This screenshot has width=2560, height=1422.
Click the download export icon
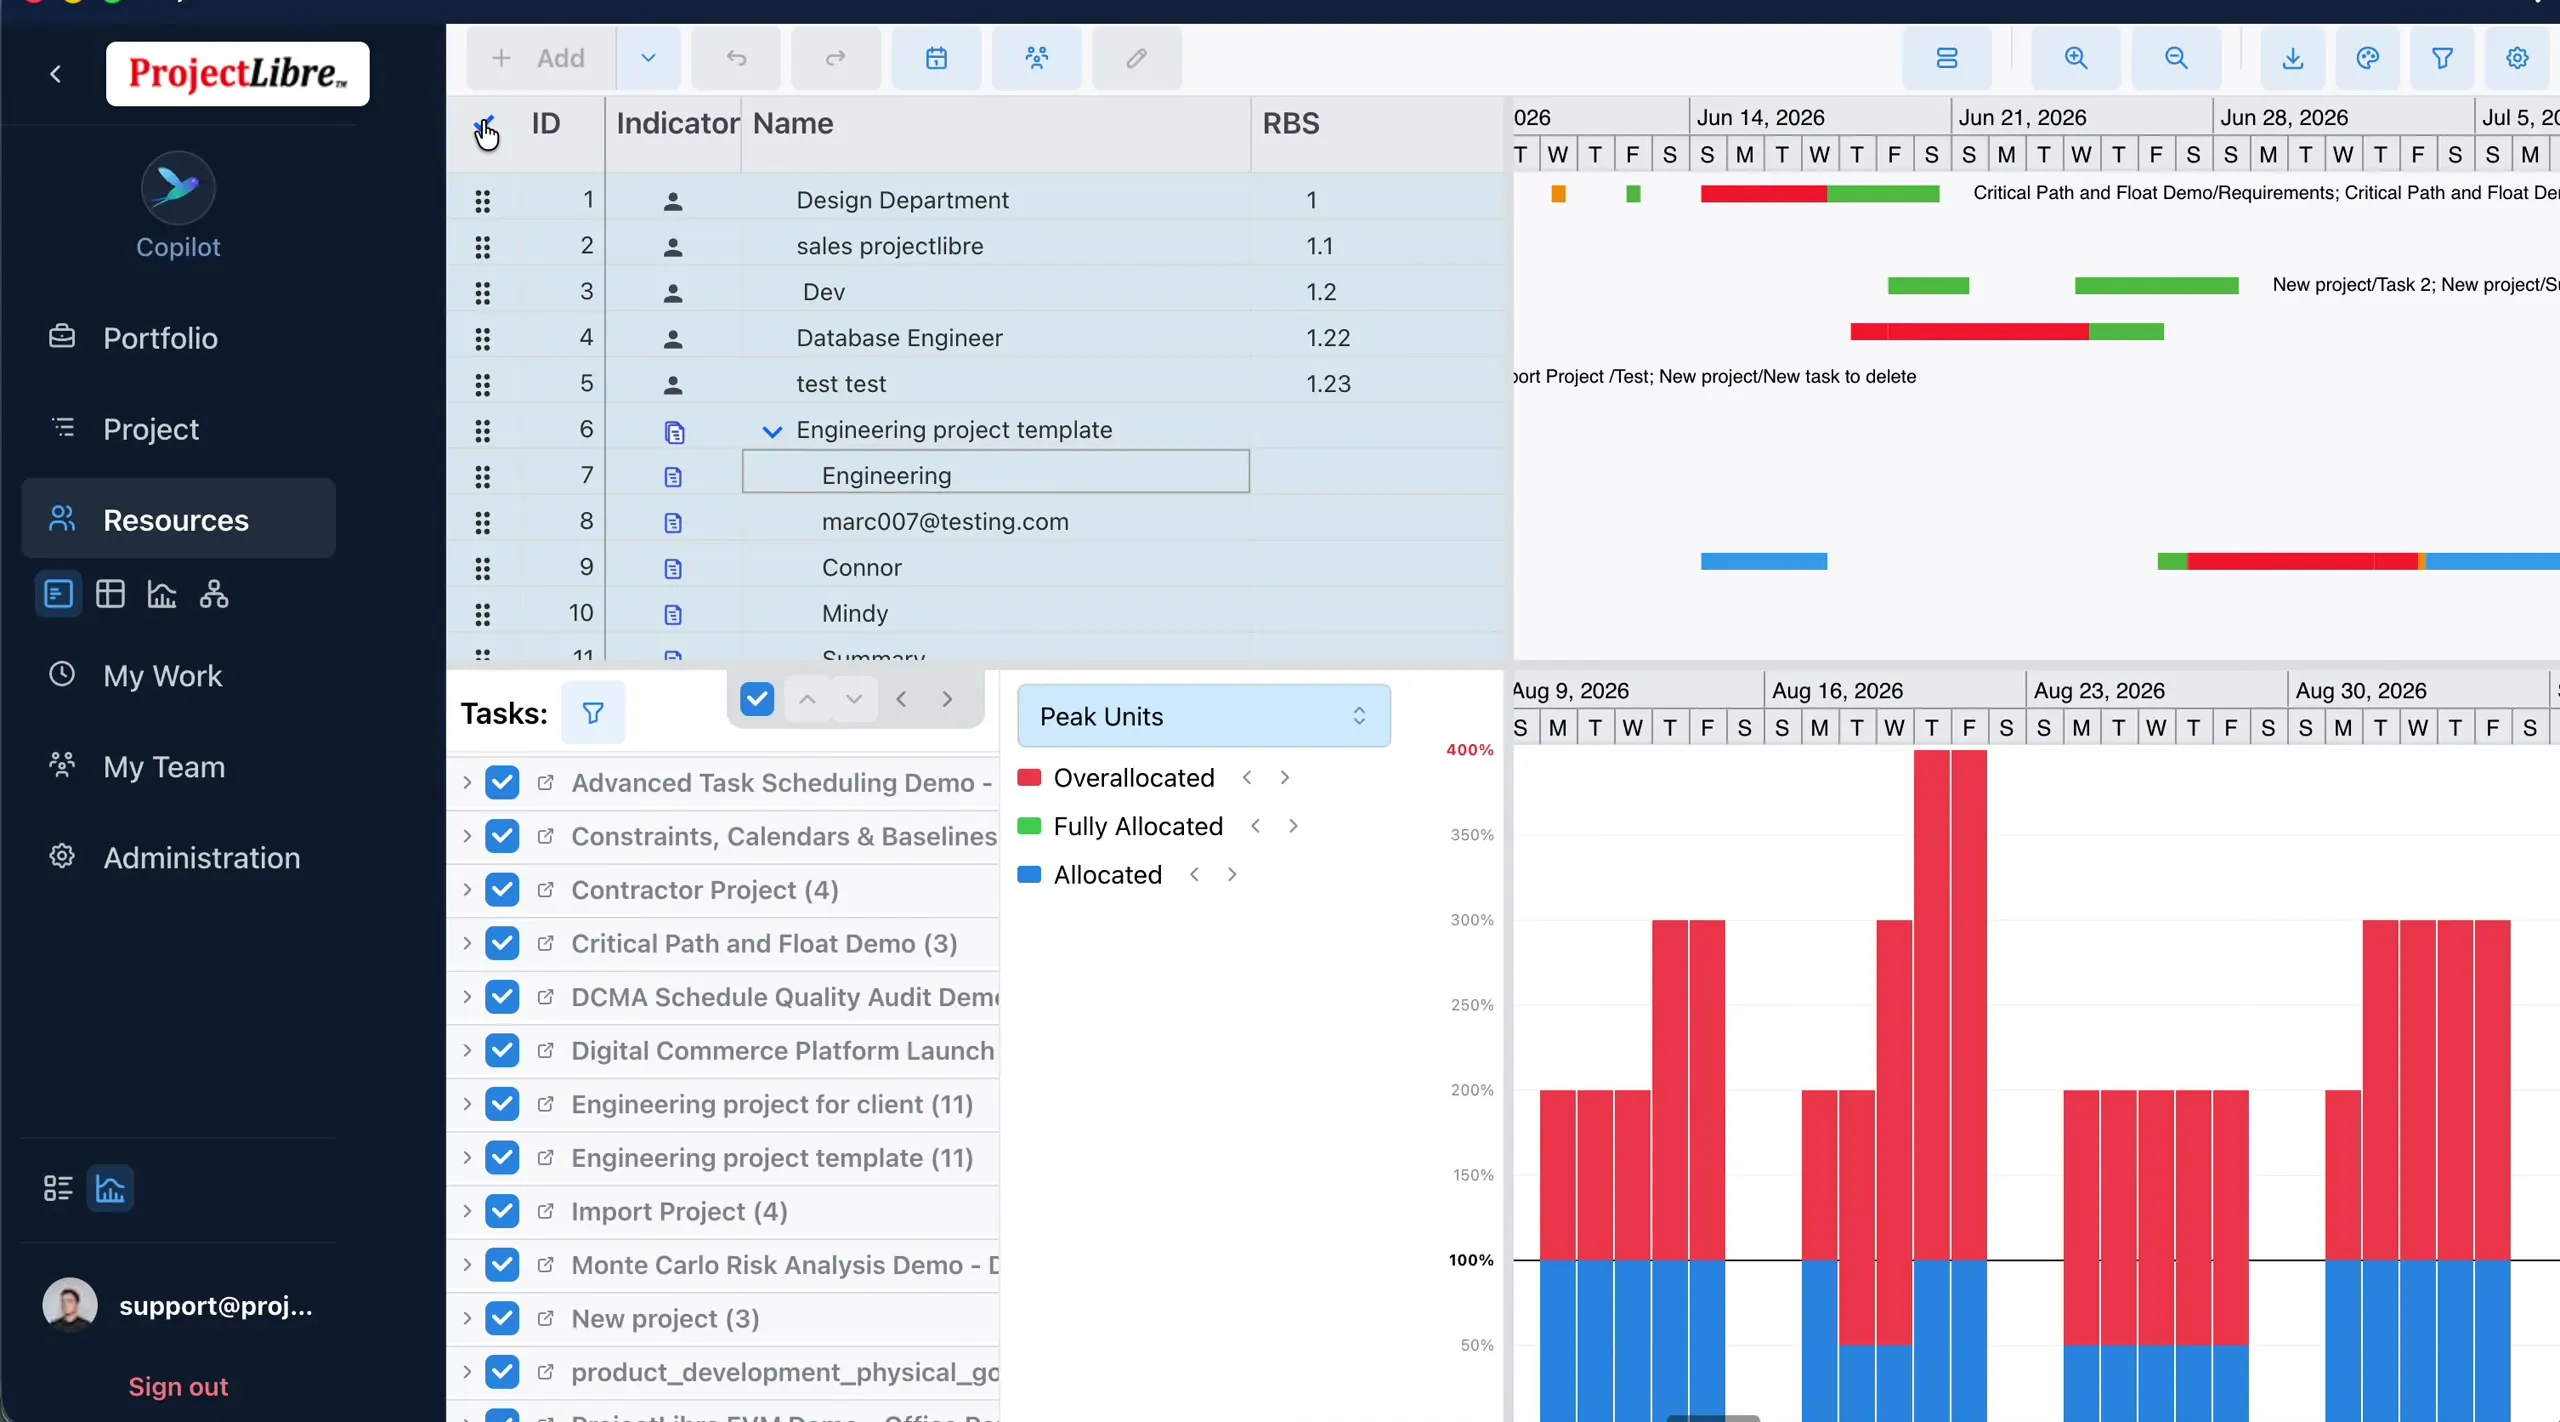pyautogui.click(x=2293, y=58)
